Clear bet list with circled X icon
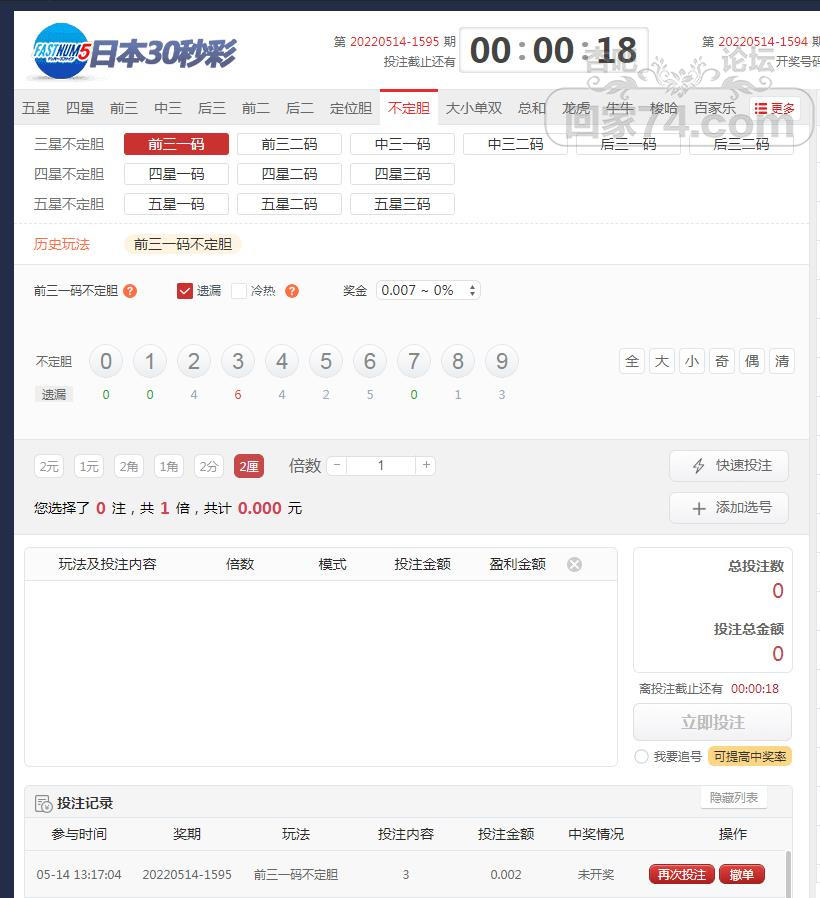 [x=574, y=564]
